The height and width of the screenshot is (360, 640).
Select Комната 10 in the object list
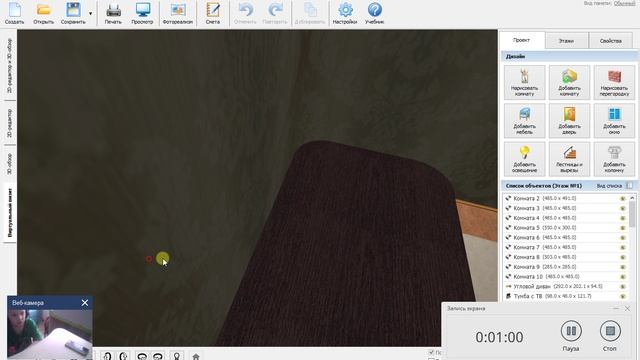(x=566, y=277)
